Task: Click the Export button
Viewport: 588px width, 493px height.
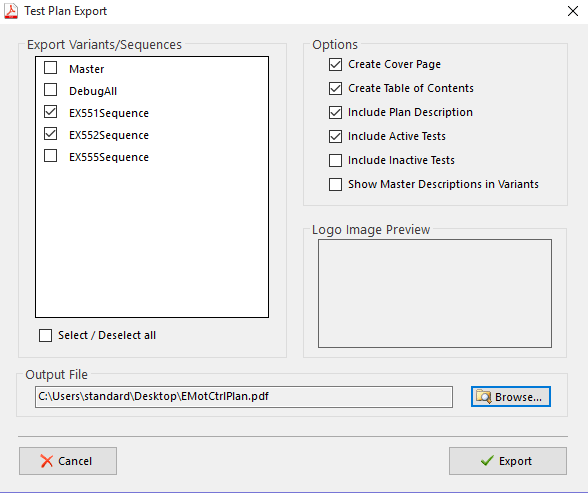Action: click(x=508, y=461)
